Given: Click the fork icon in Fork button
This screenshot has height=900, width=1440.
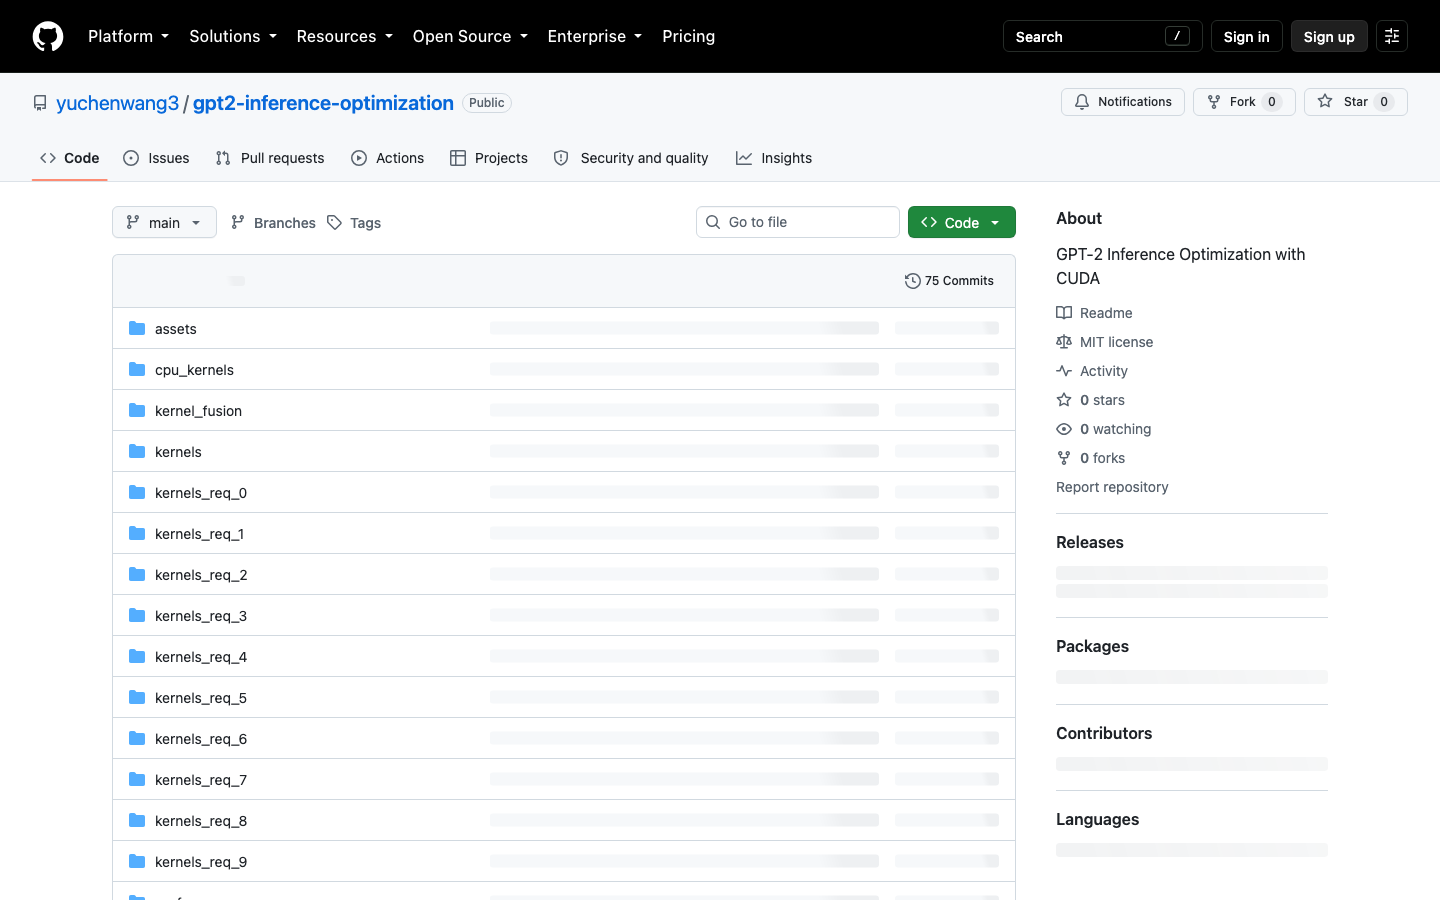Looking at the screenshot, I should (x=1214, y=102).
